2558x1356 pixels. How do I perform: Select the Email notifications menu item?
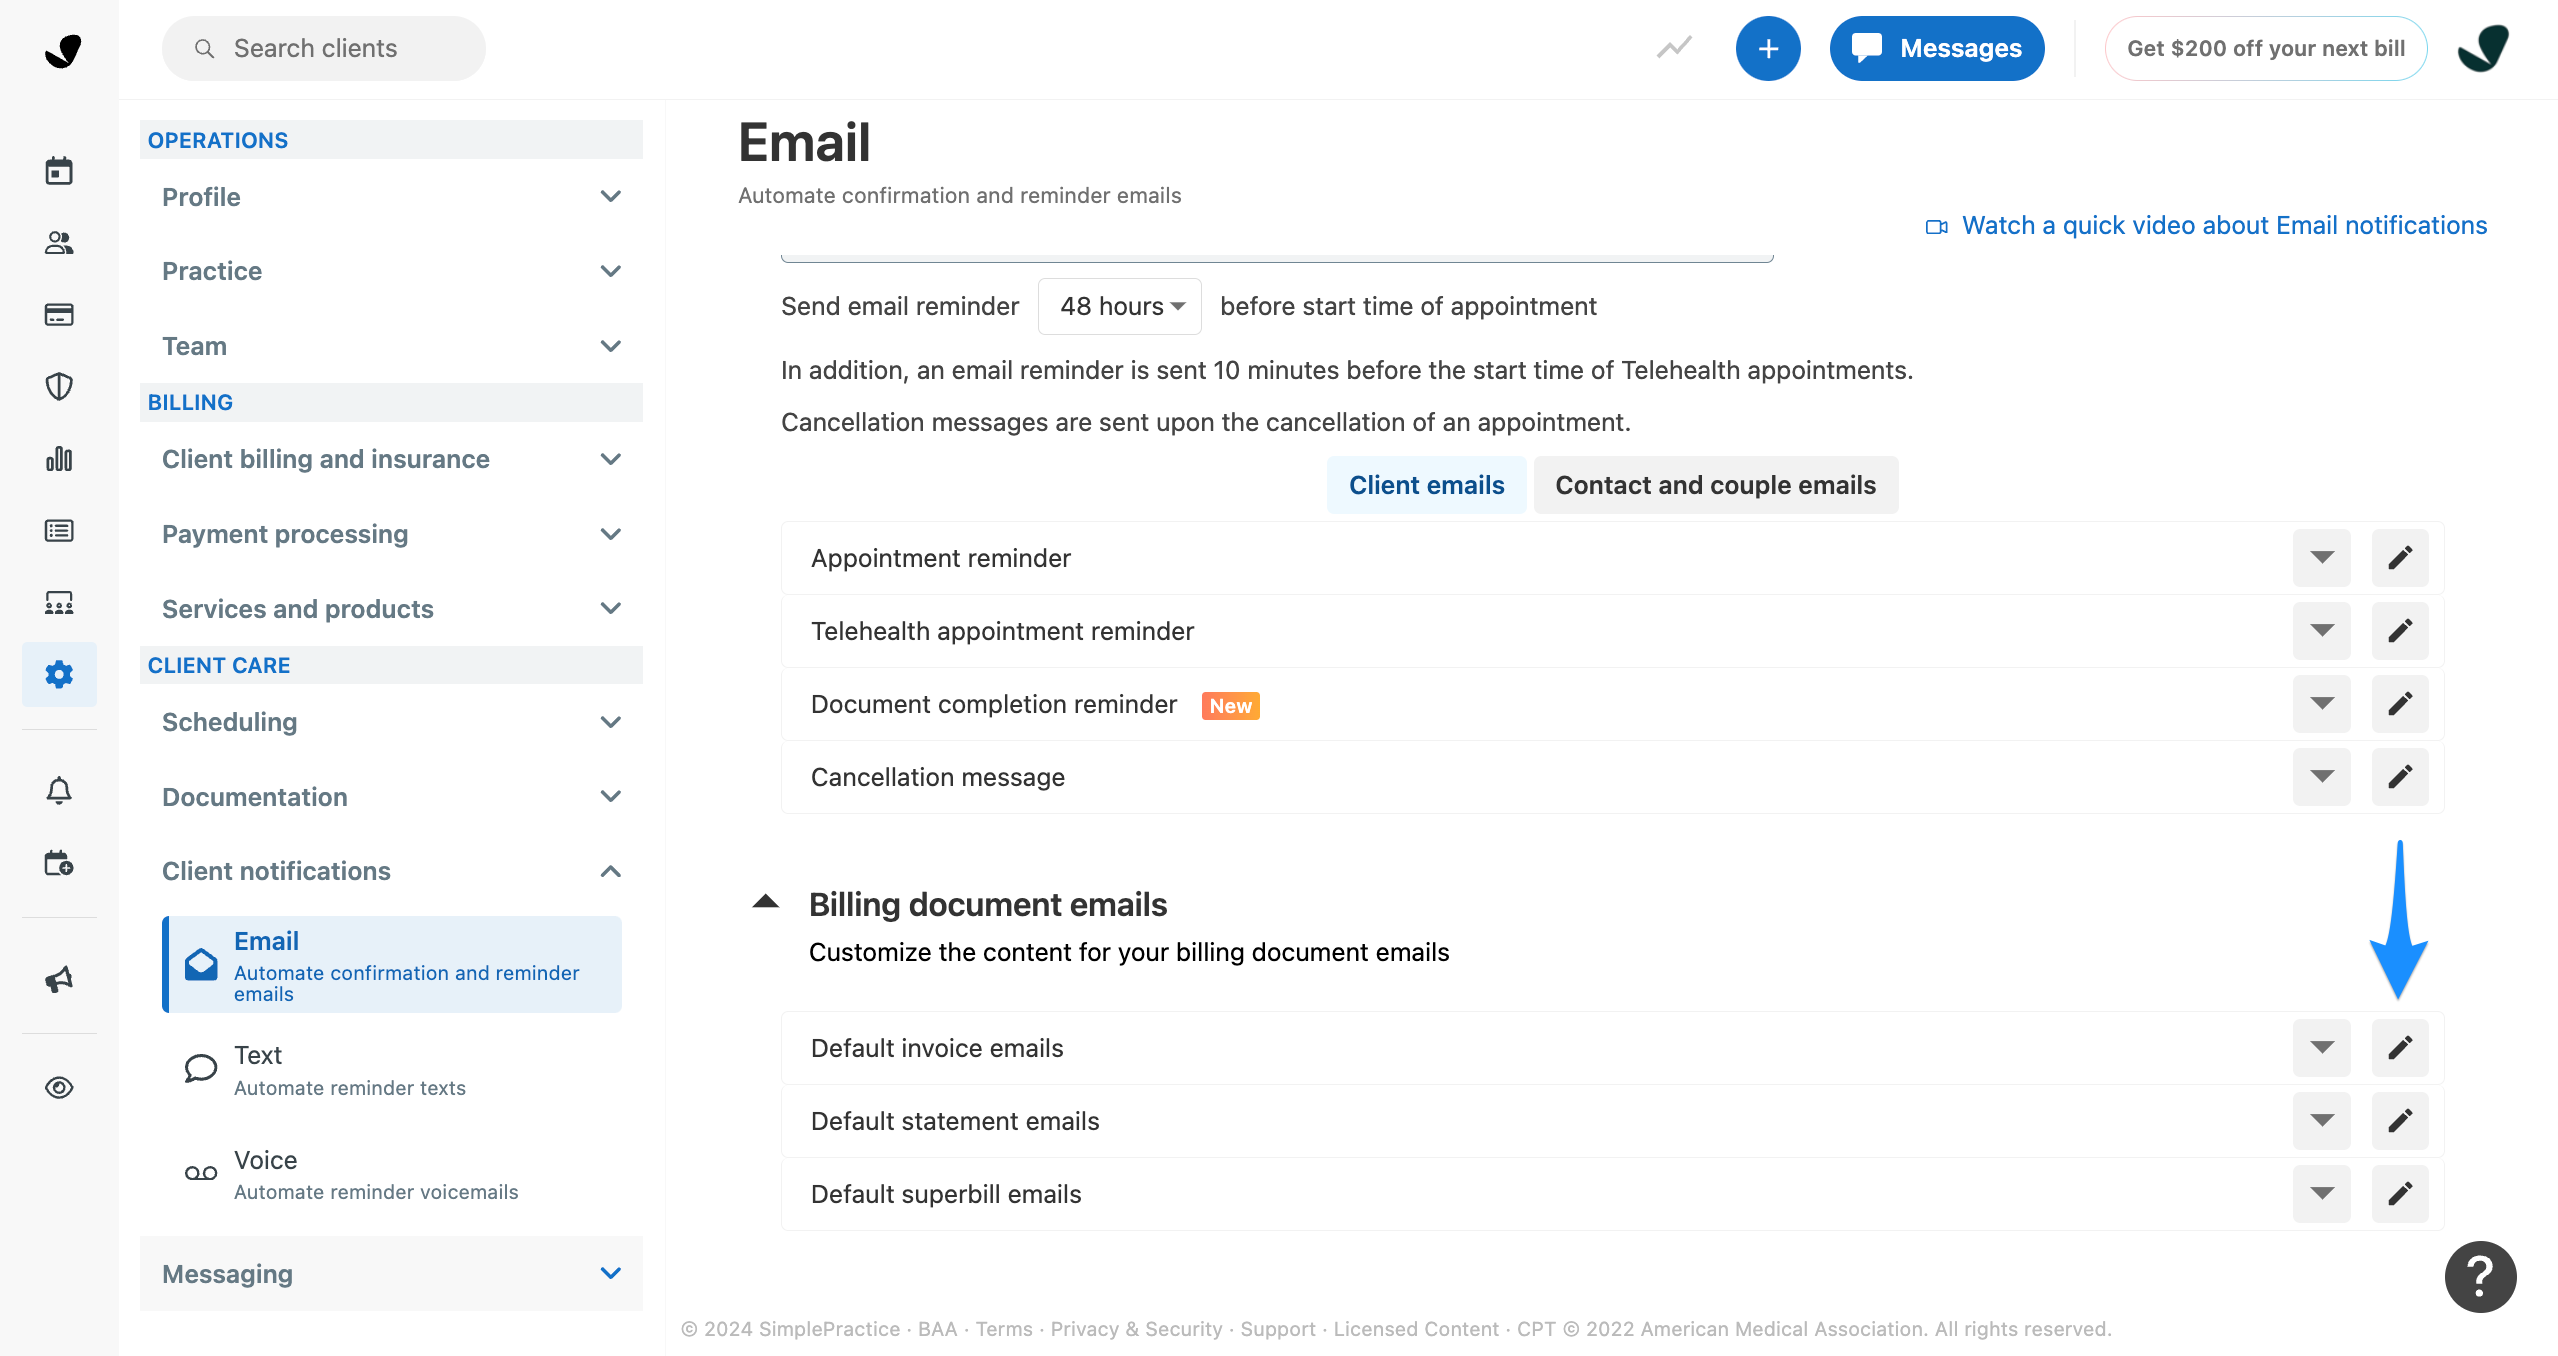click(392, 965)
